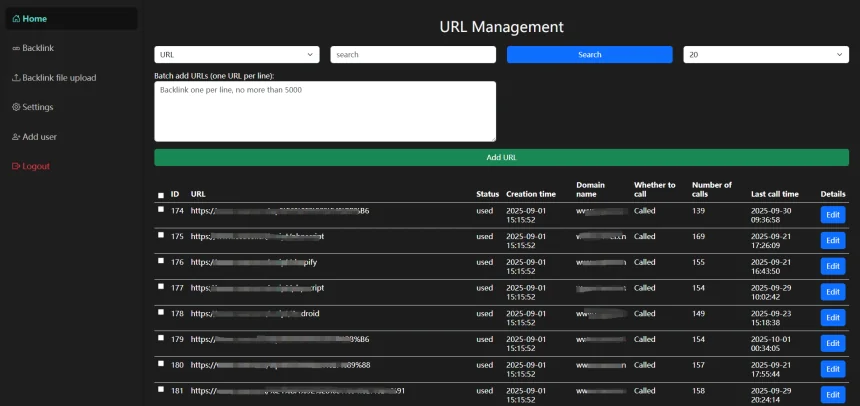The image size is (860, 406).
Task: Click the batch add URLs textarea
Action: tap(325, 111)
